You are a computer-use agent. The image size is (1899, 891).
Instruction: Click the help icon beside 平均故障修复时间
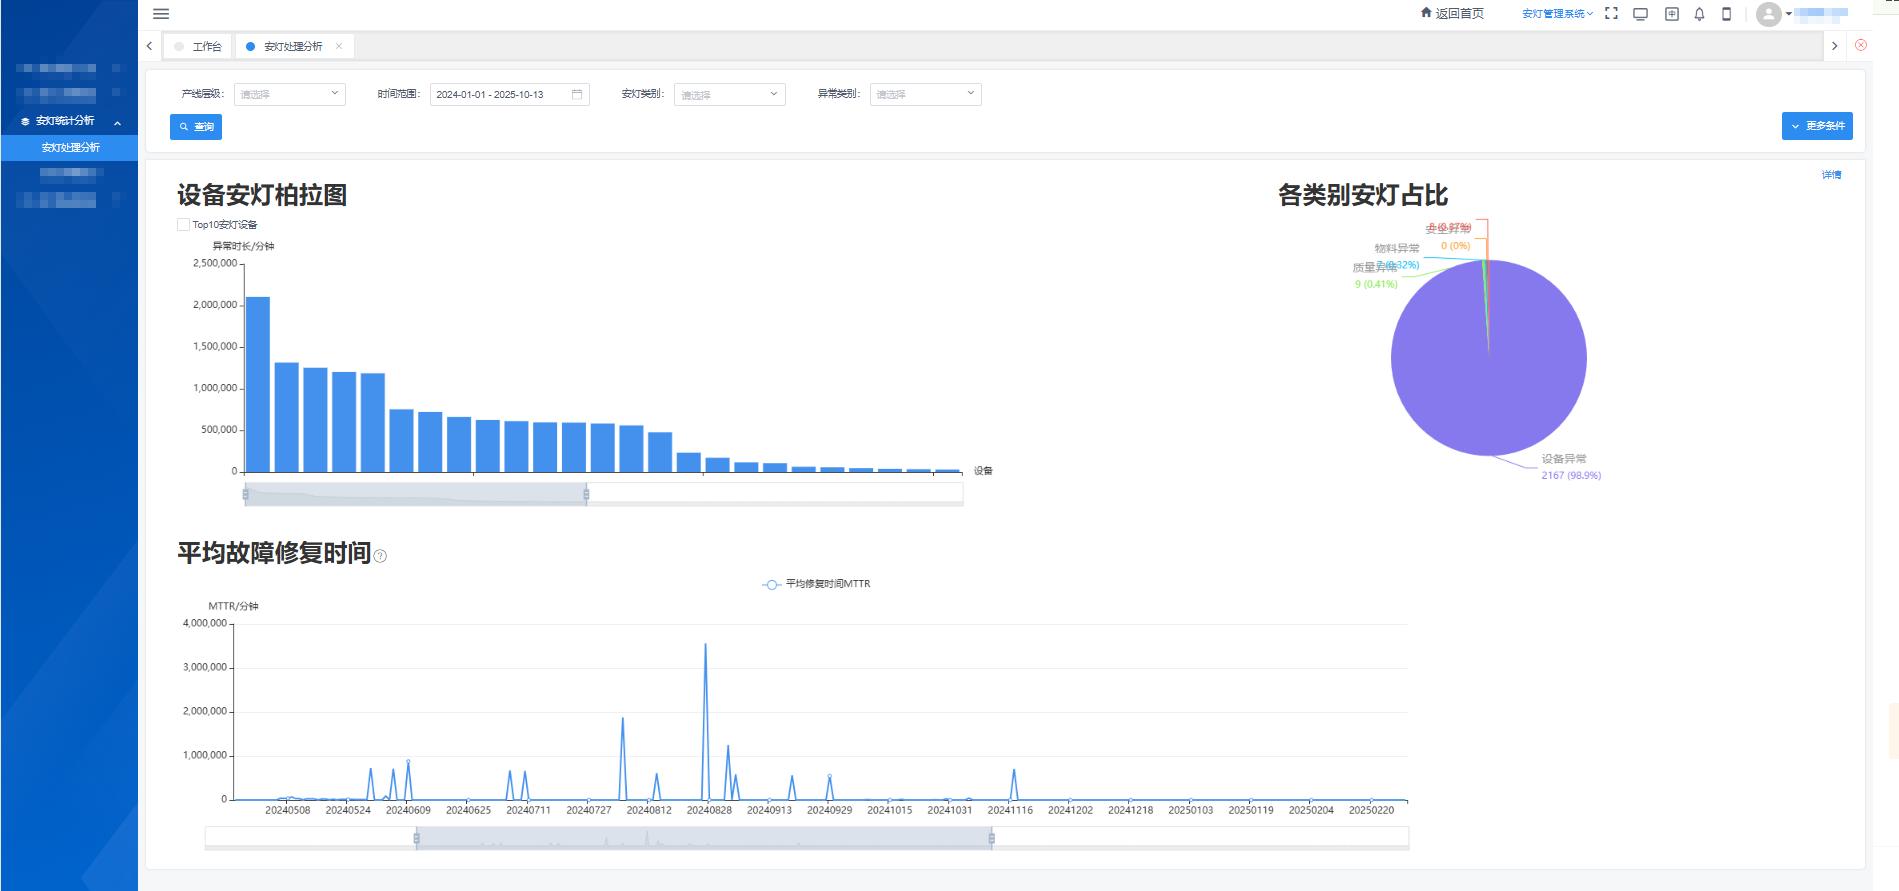380,556
